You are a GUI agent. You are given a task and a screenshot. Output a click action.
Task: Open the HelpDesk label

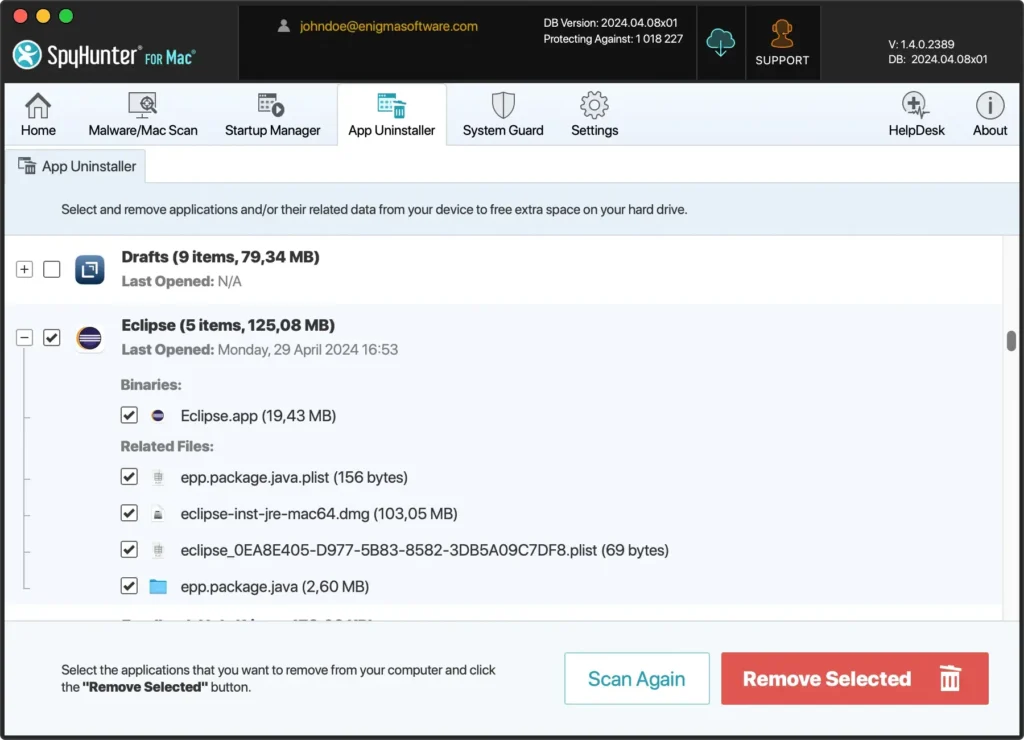[916, 131]
